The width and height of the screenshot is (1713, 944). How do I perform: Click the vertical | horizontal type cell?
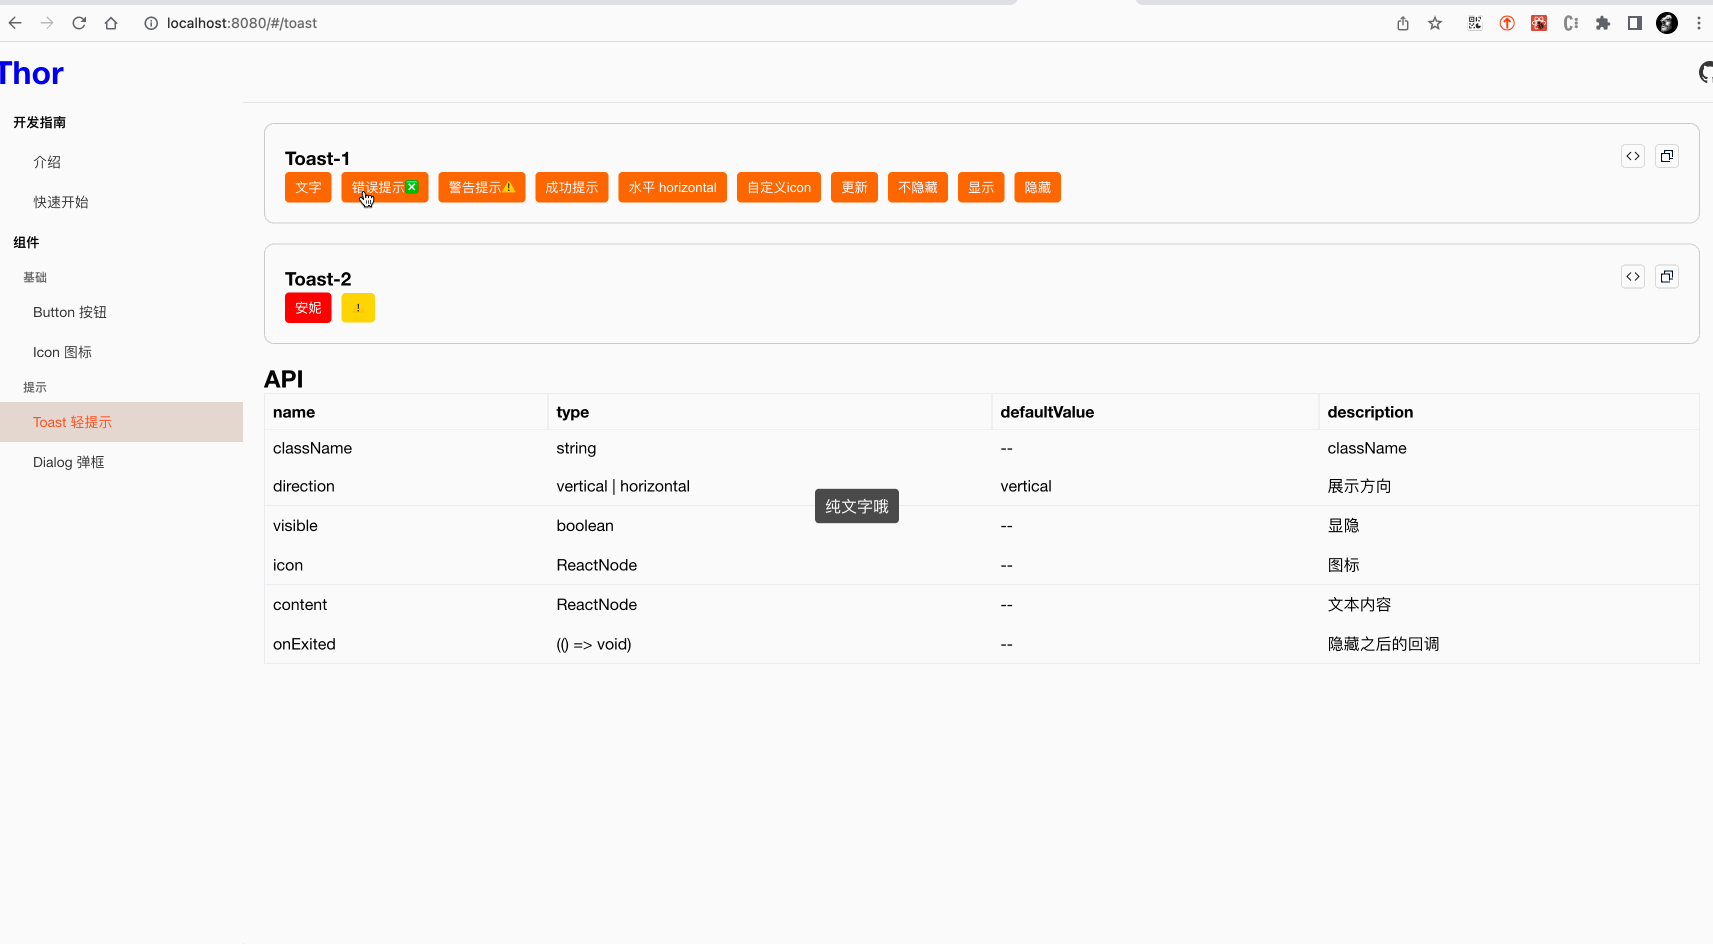tap(623, 486)
